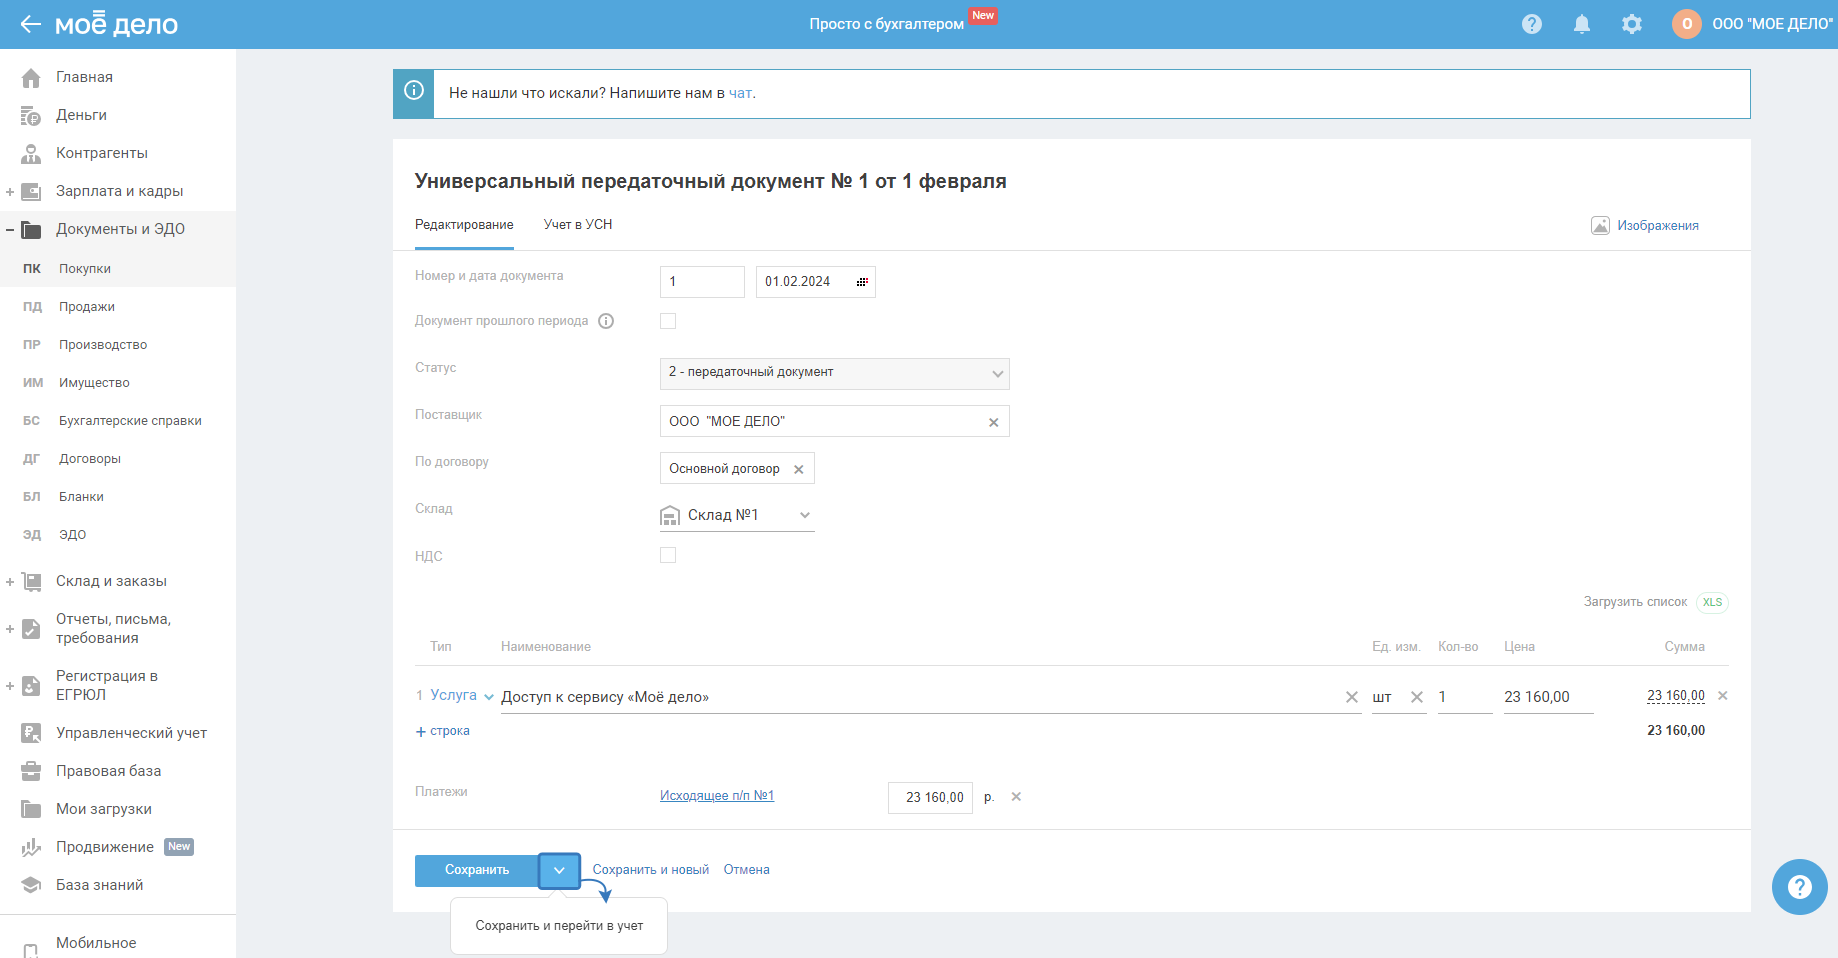Clear the unit шт with X
The width and height of the screenshot is (1838, 958).
[1417, 697]
